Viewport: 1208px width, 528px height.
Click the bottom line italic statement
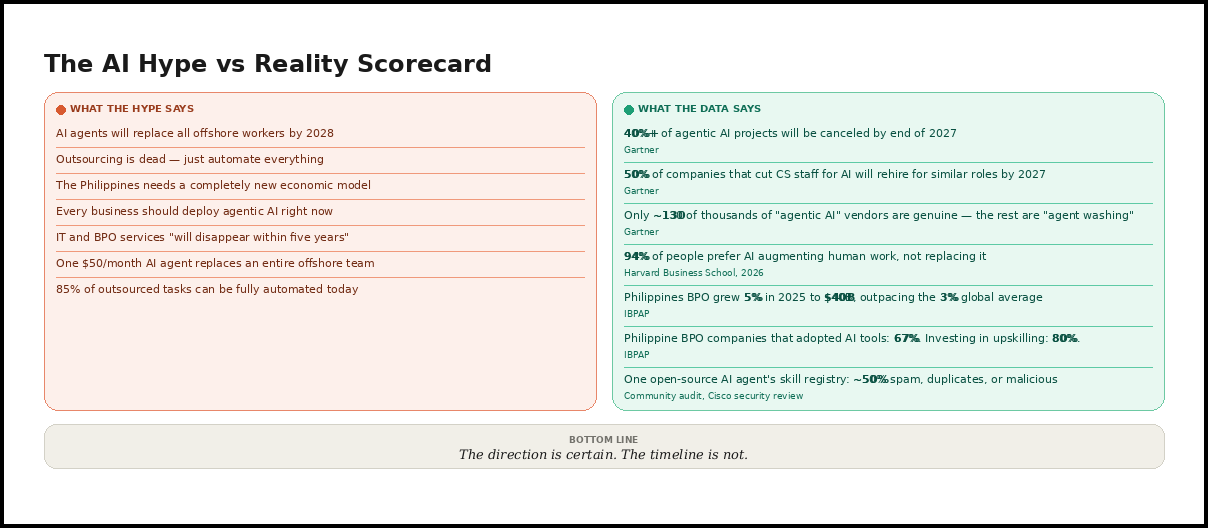click(x=603, y=455)
